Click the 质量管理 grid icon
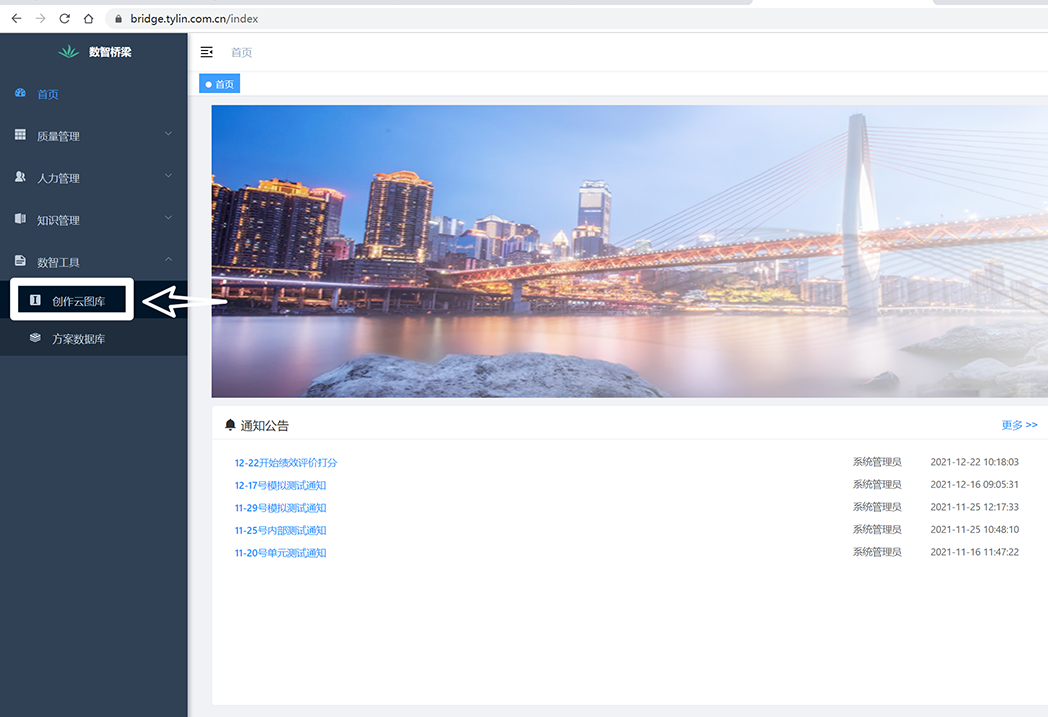 (20, 135)
